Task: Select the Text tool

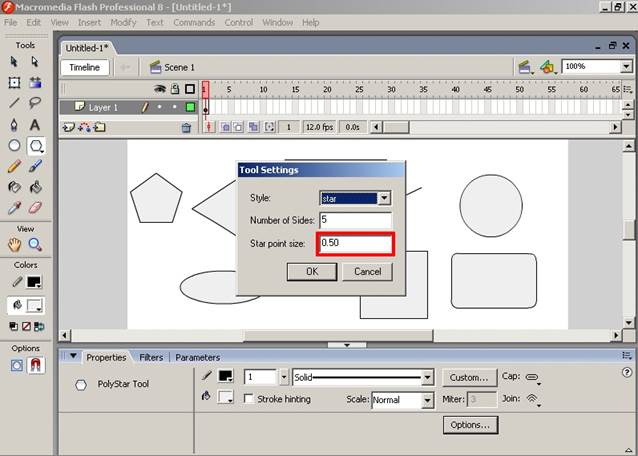Action: (x=35, y=124)
